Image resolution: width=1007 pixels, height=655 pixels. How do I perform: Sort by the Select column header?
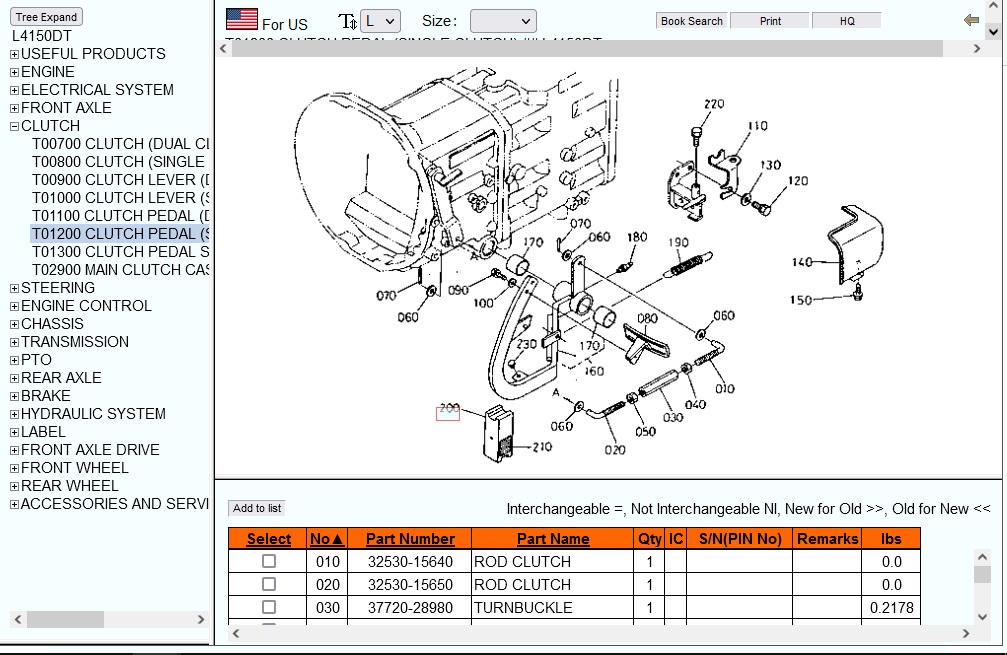pyautogui.click(x=268, y=539)
